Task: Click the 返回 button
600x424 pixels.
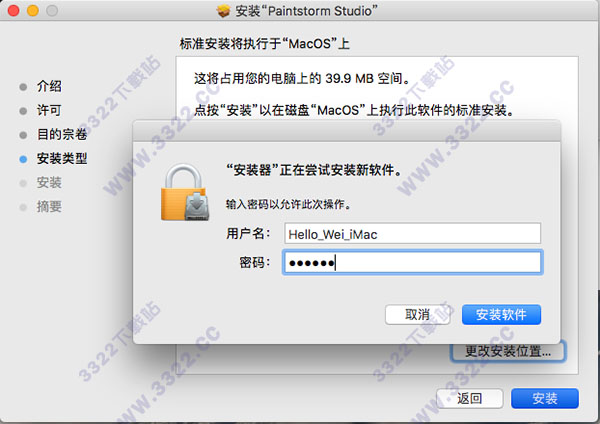Action: point(470,398)
